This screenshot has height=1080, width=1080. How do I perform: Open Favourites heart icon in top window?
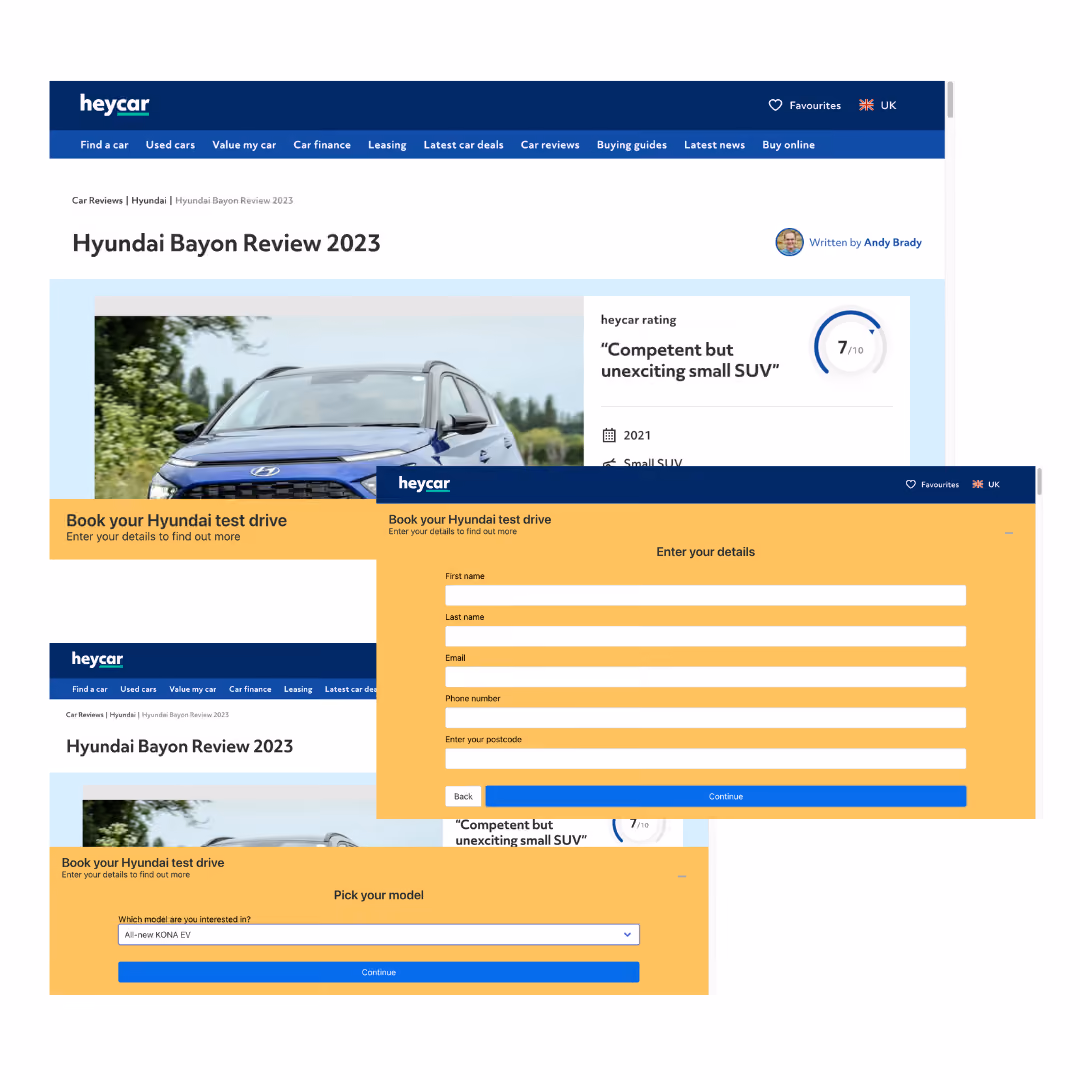point(775,105)
